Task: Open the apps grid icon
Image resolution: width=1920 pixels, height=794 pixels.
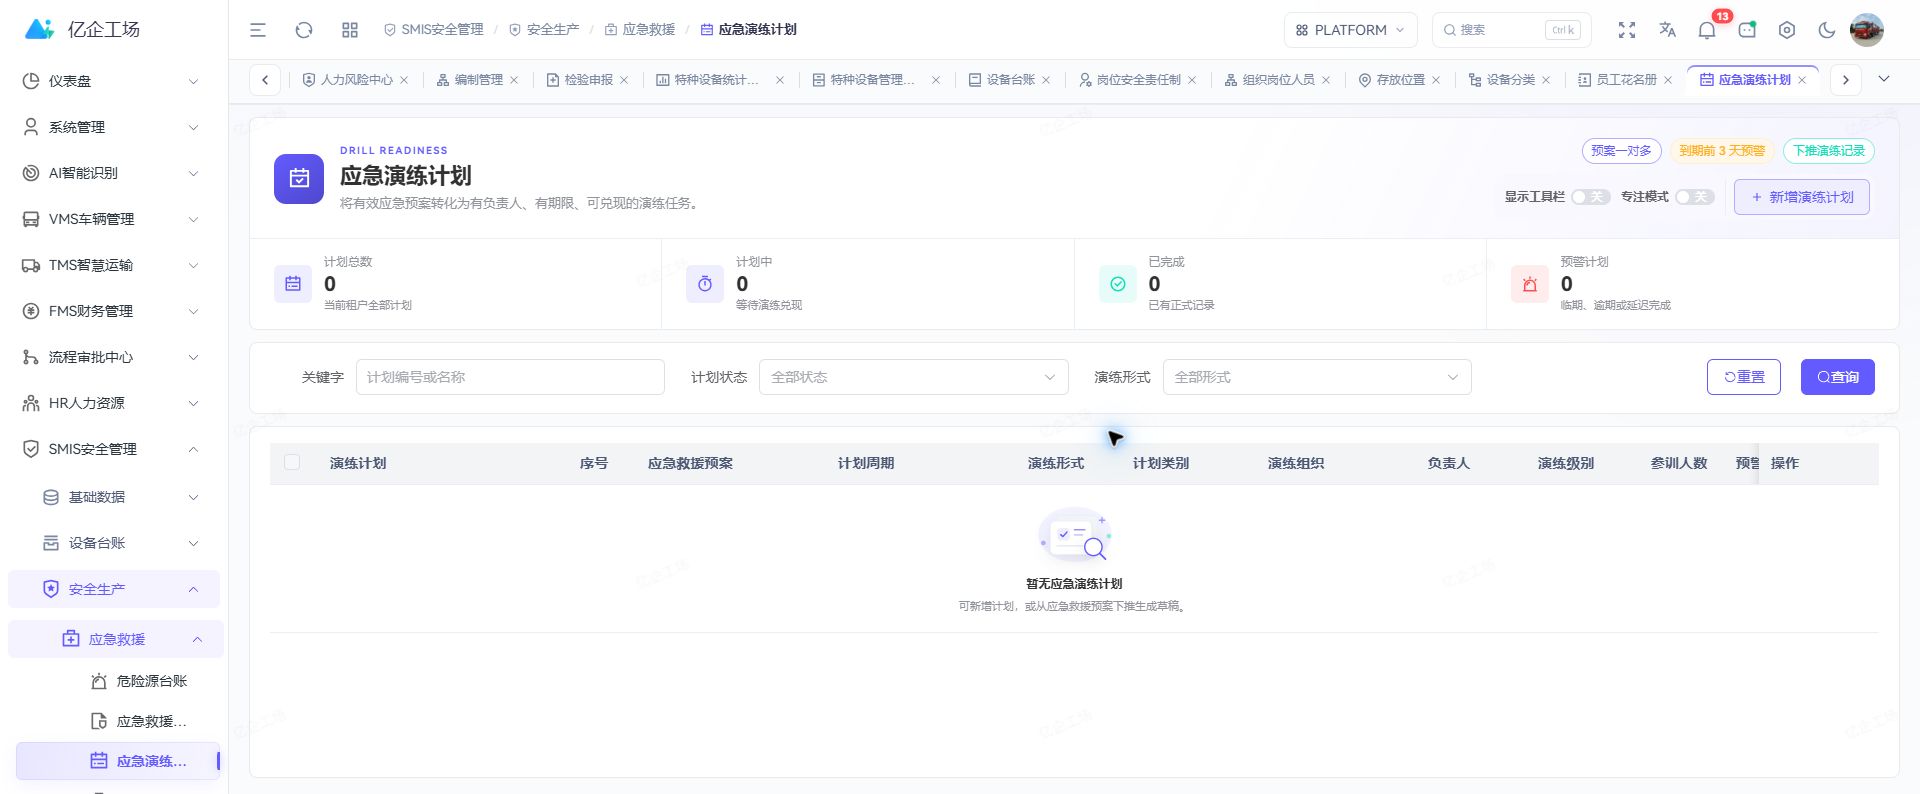Action: 350,30
